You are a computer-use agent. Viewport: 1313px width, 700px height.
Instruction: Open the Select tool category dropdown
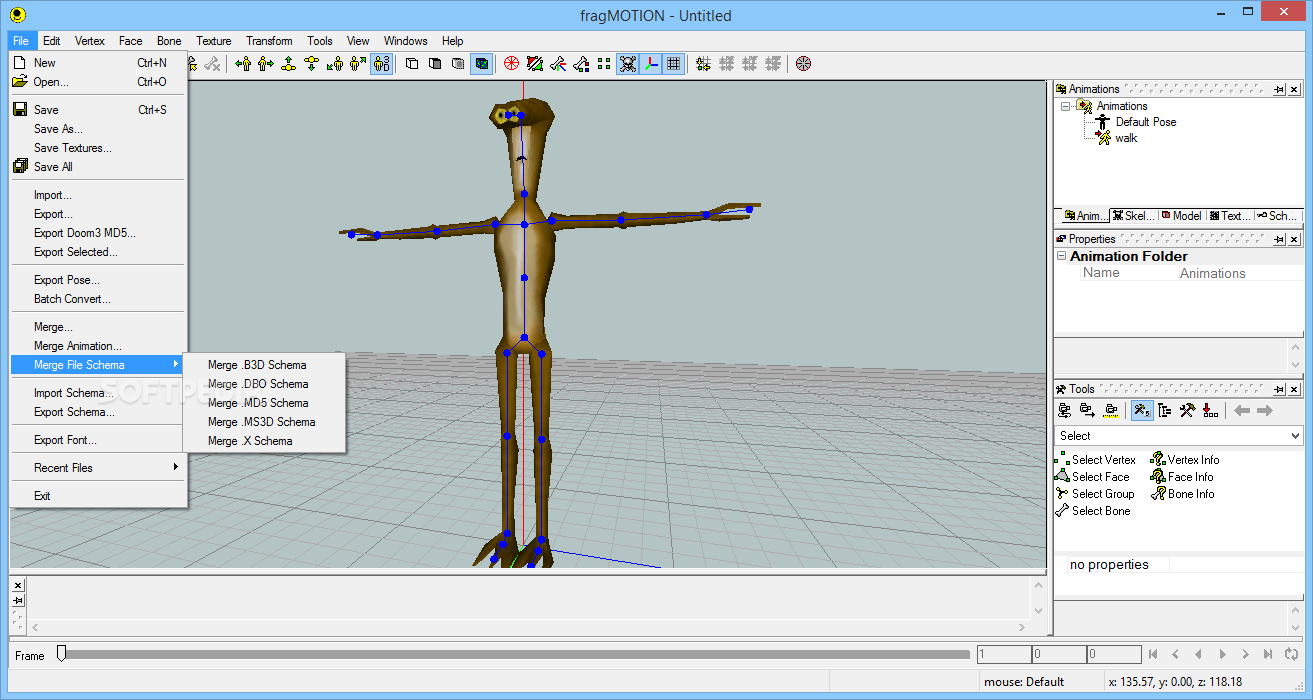click(1179, 436)
